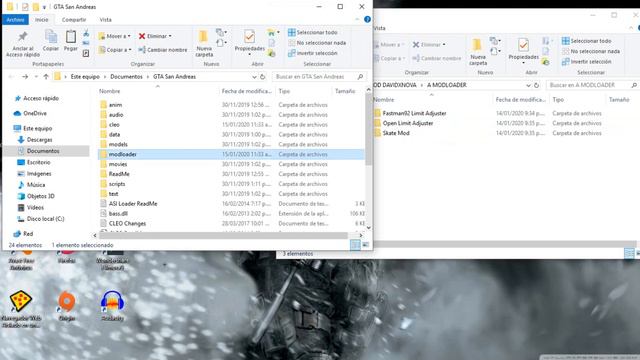The image size is (640, 360).
Task: Switch to the Vista ribbon tab
Action: 105,20
